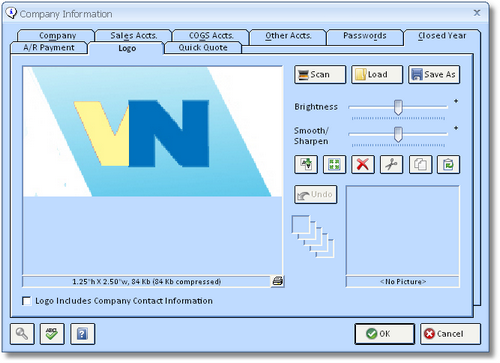Screen dimensions: 500x363
Task: Click the Undo button
Action: (316, 194)
